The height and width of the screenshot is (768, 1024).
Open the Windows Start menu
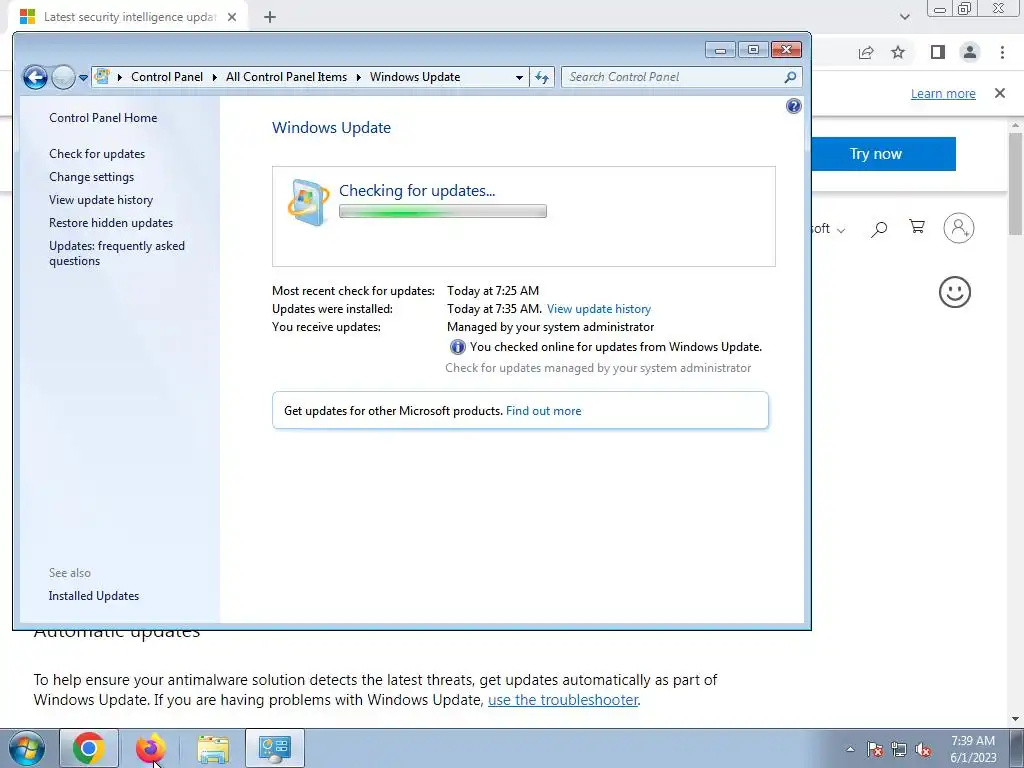point(27,748)
